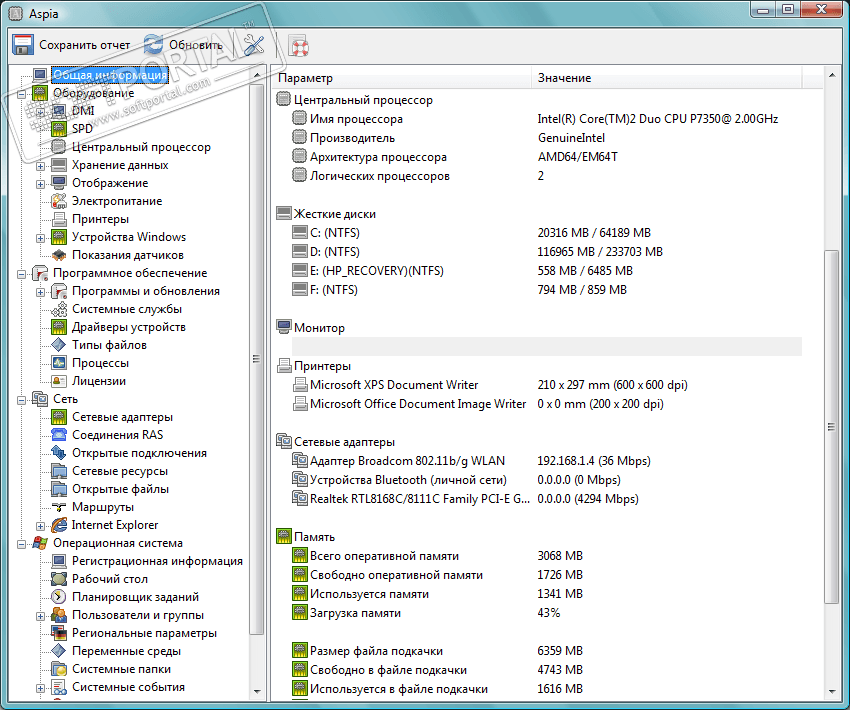
Task: Click the 116965 MB / 233703 MB value
Action: pyautogui.click(x=600, y=251)
